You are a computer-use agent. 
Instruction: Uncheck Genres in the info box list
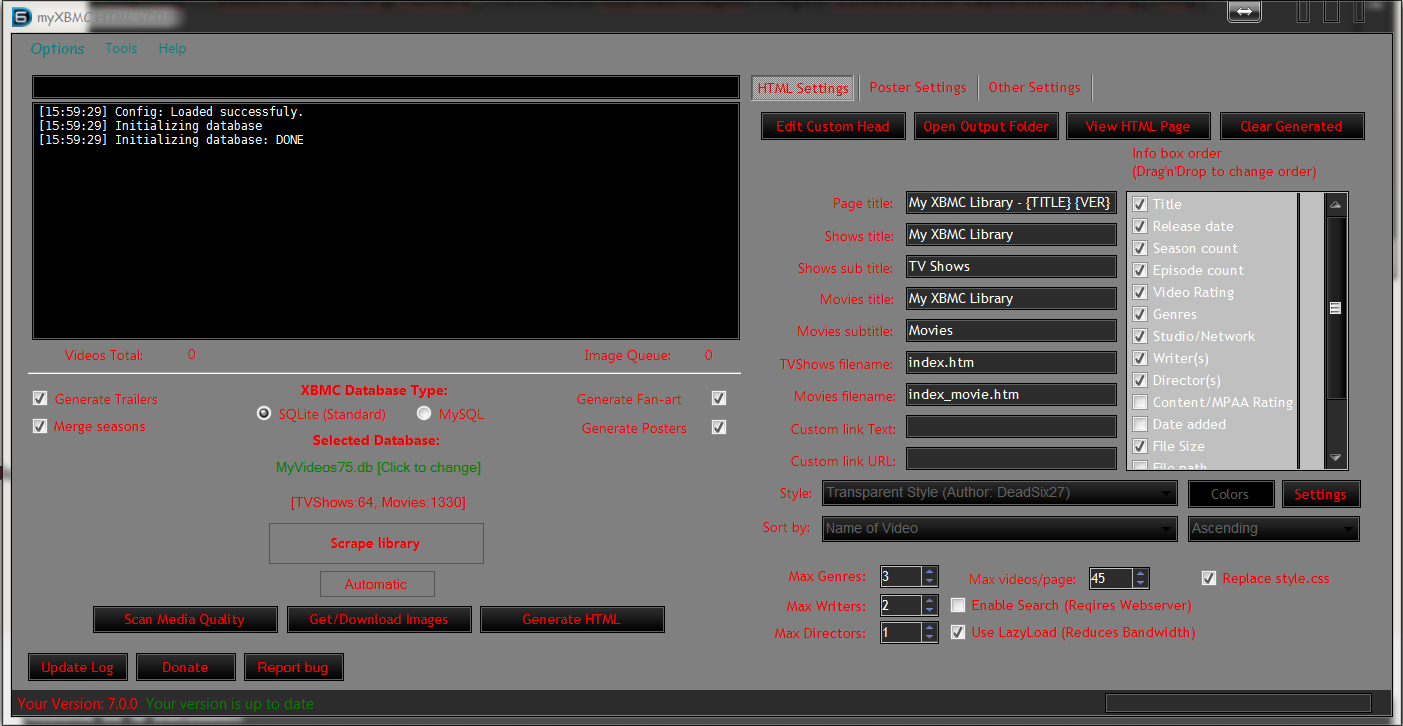1140,314
